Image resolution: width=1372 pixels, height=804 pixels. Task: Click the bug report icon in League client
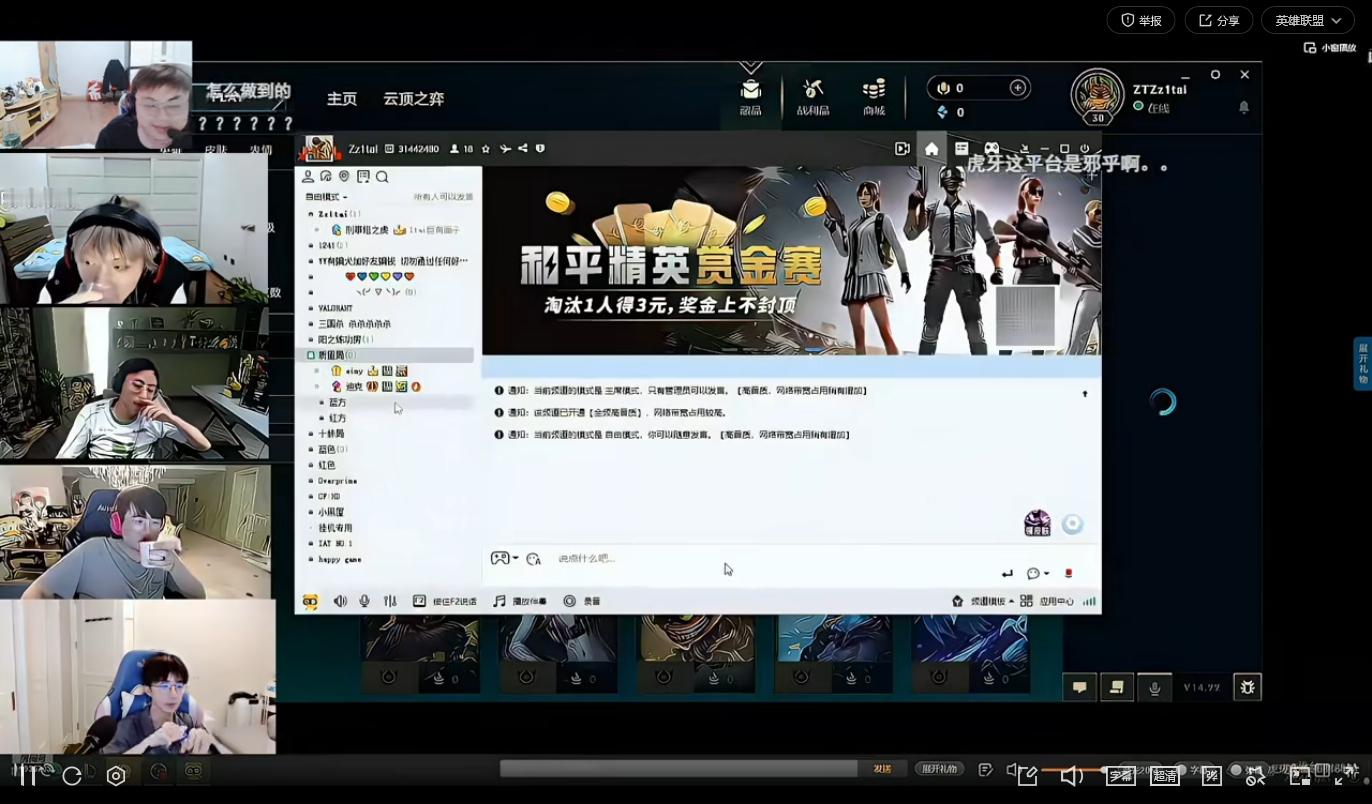point(1247,687)
